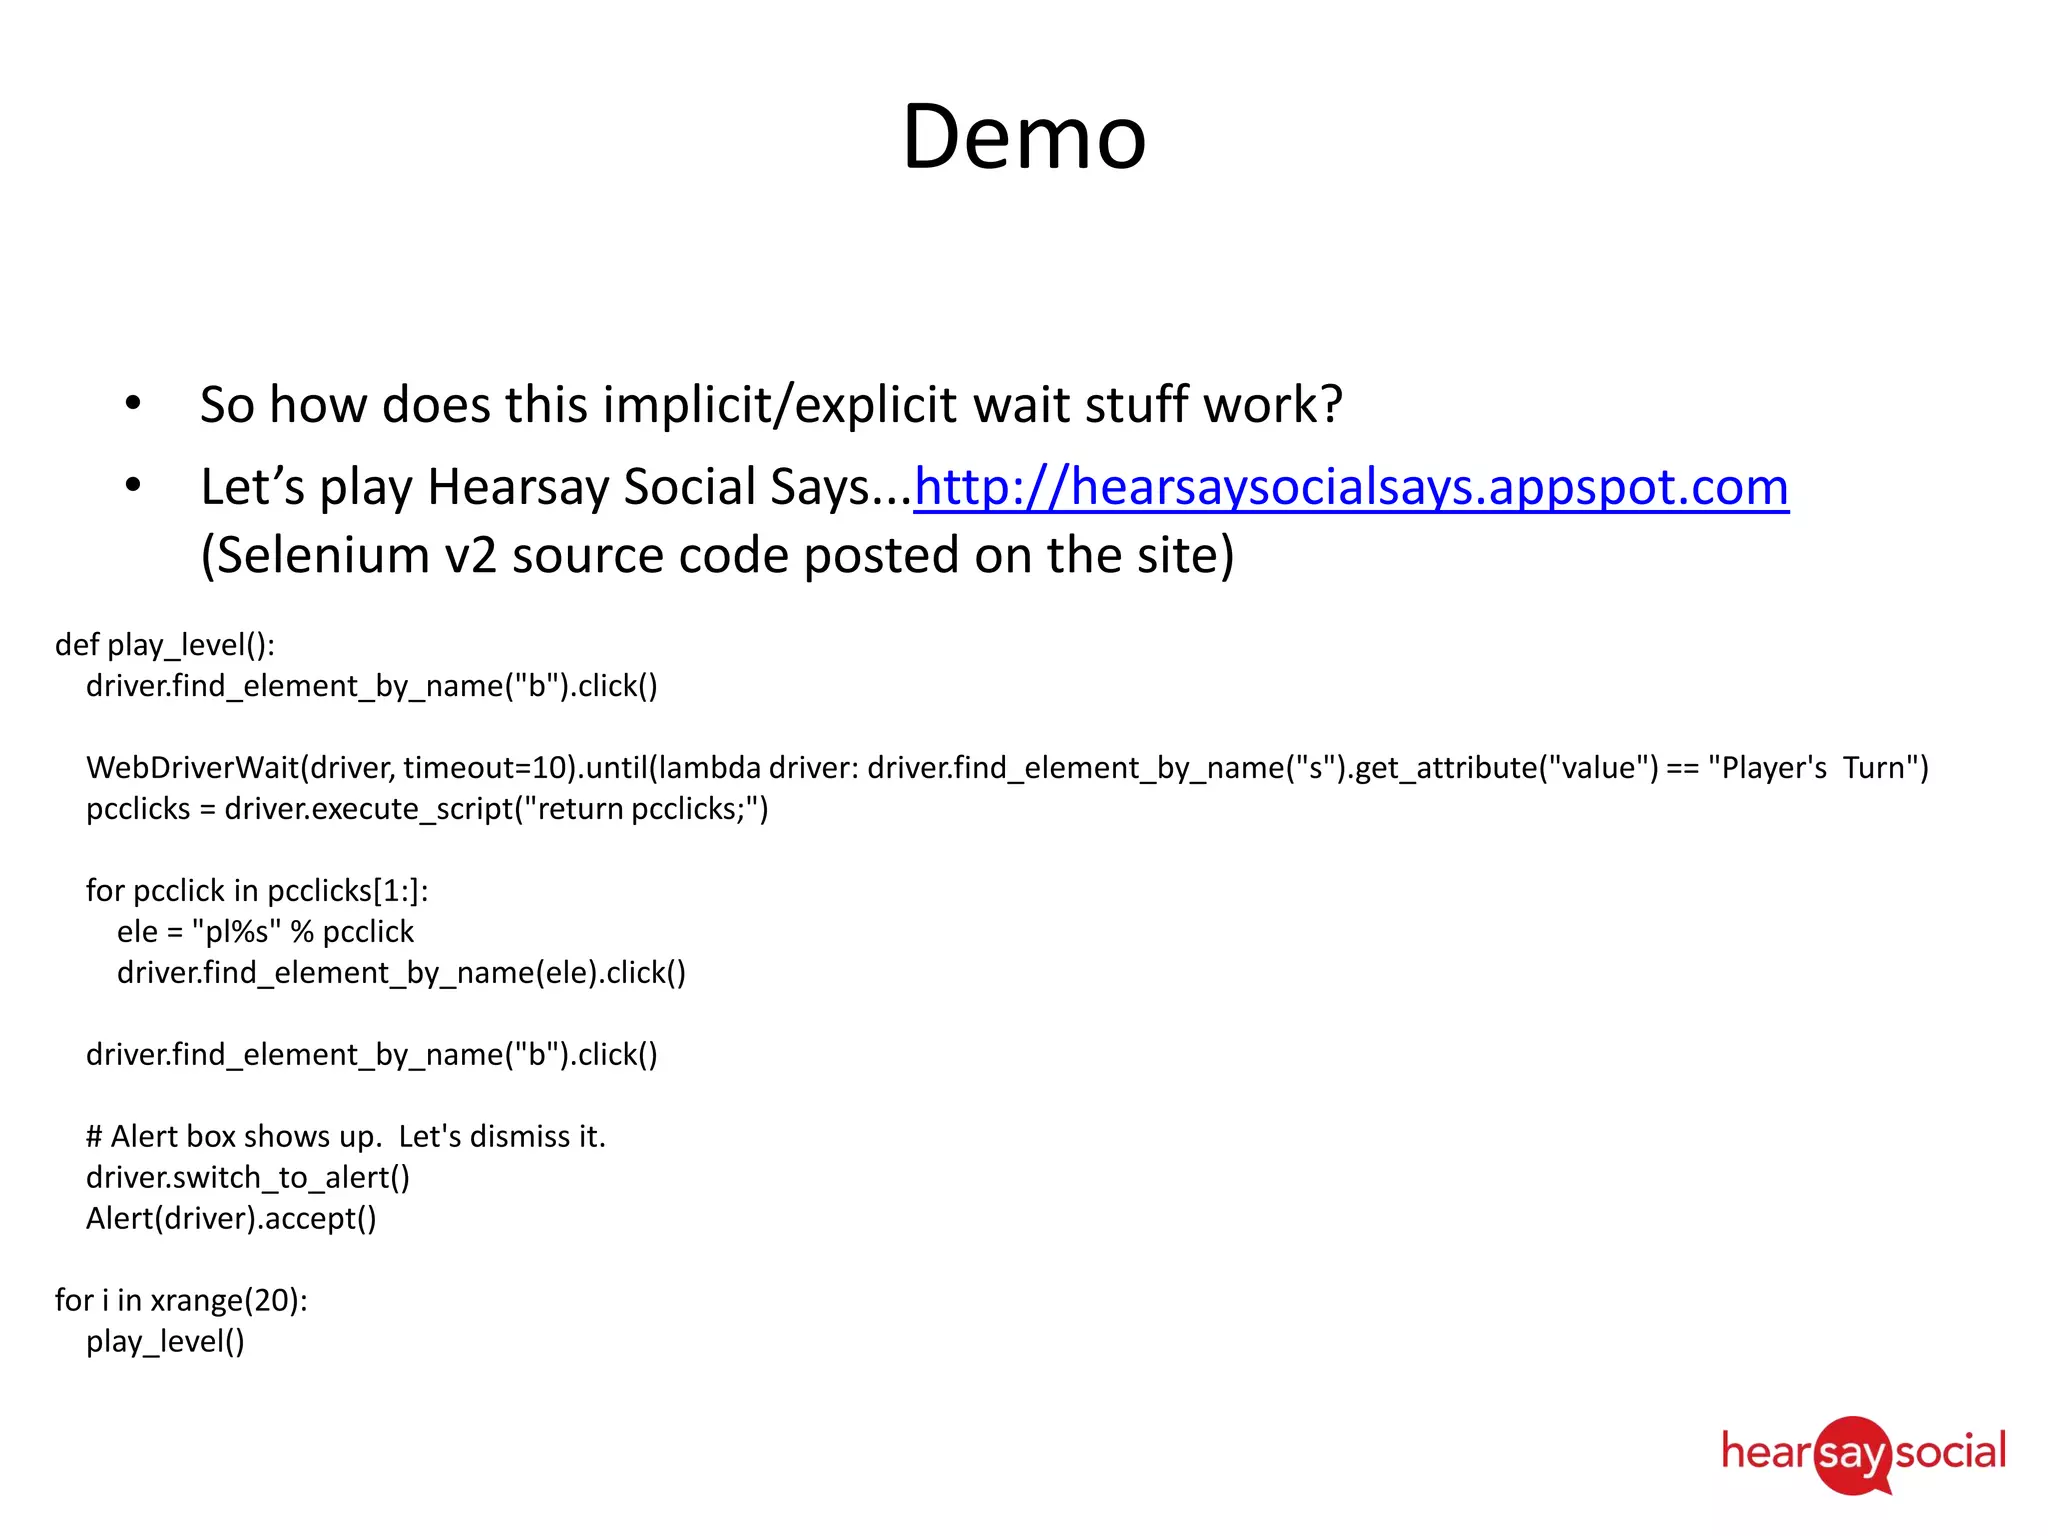Click the 'driver.switch_to_alert()' line
The width and height of the screenshot is (2048, 1536).
click(x=248, y=1178)
